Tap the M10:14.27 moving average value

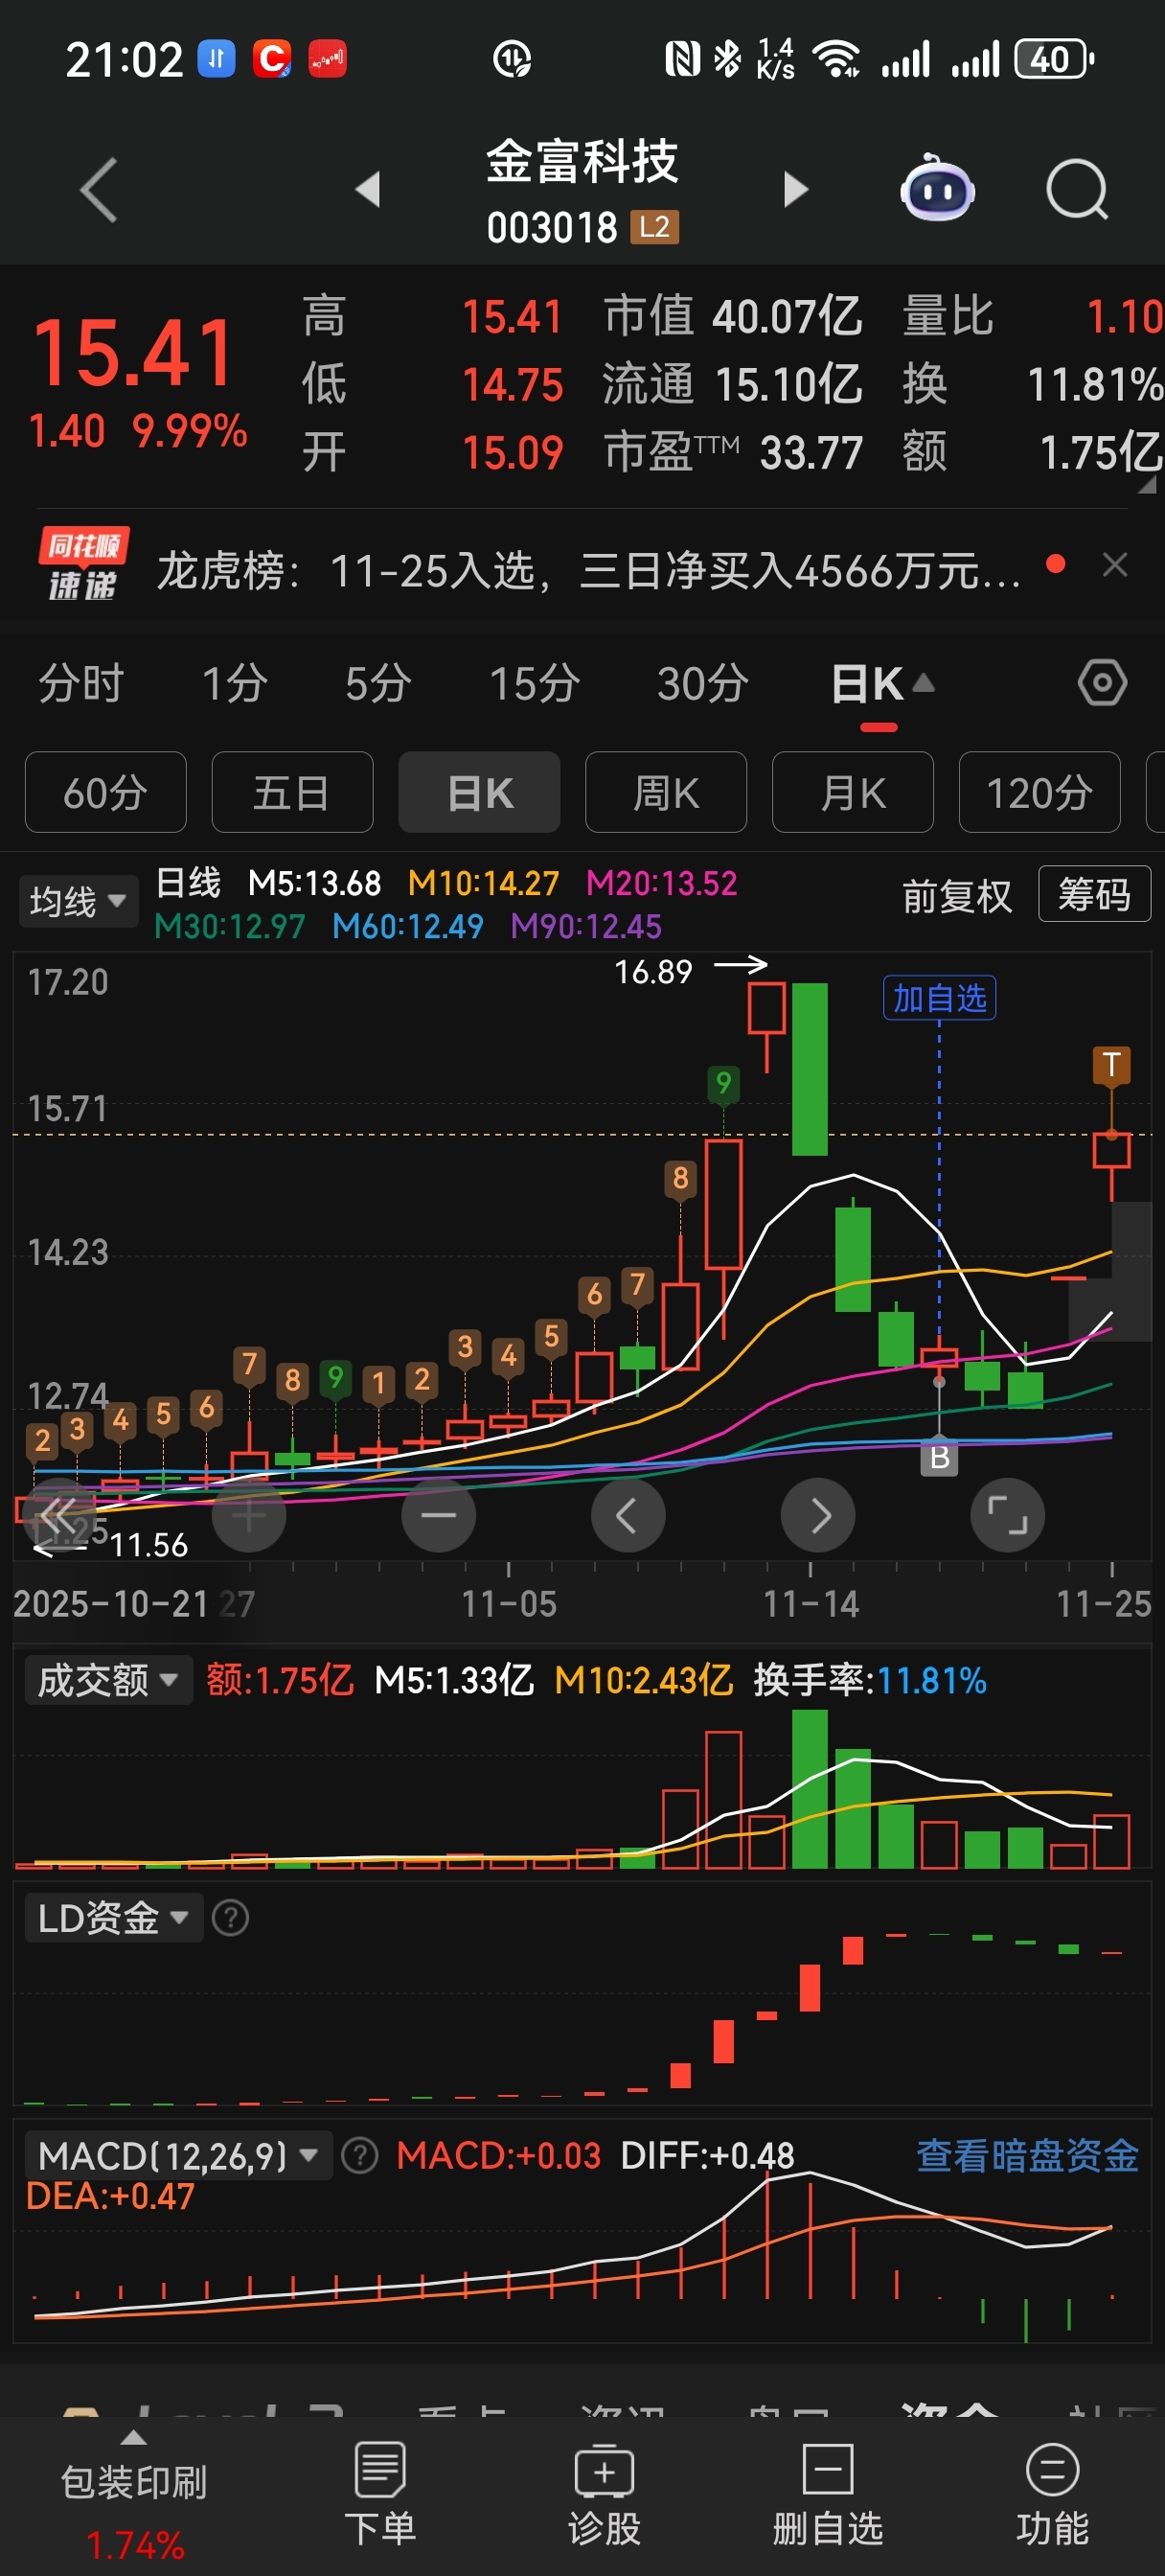(484, 883)
